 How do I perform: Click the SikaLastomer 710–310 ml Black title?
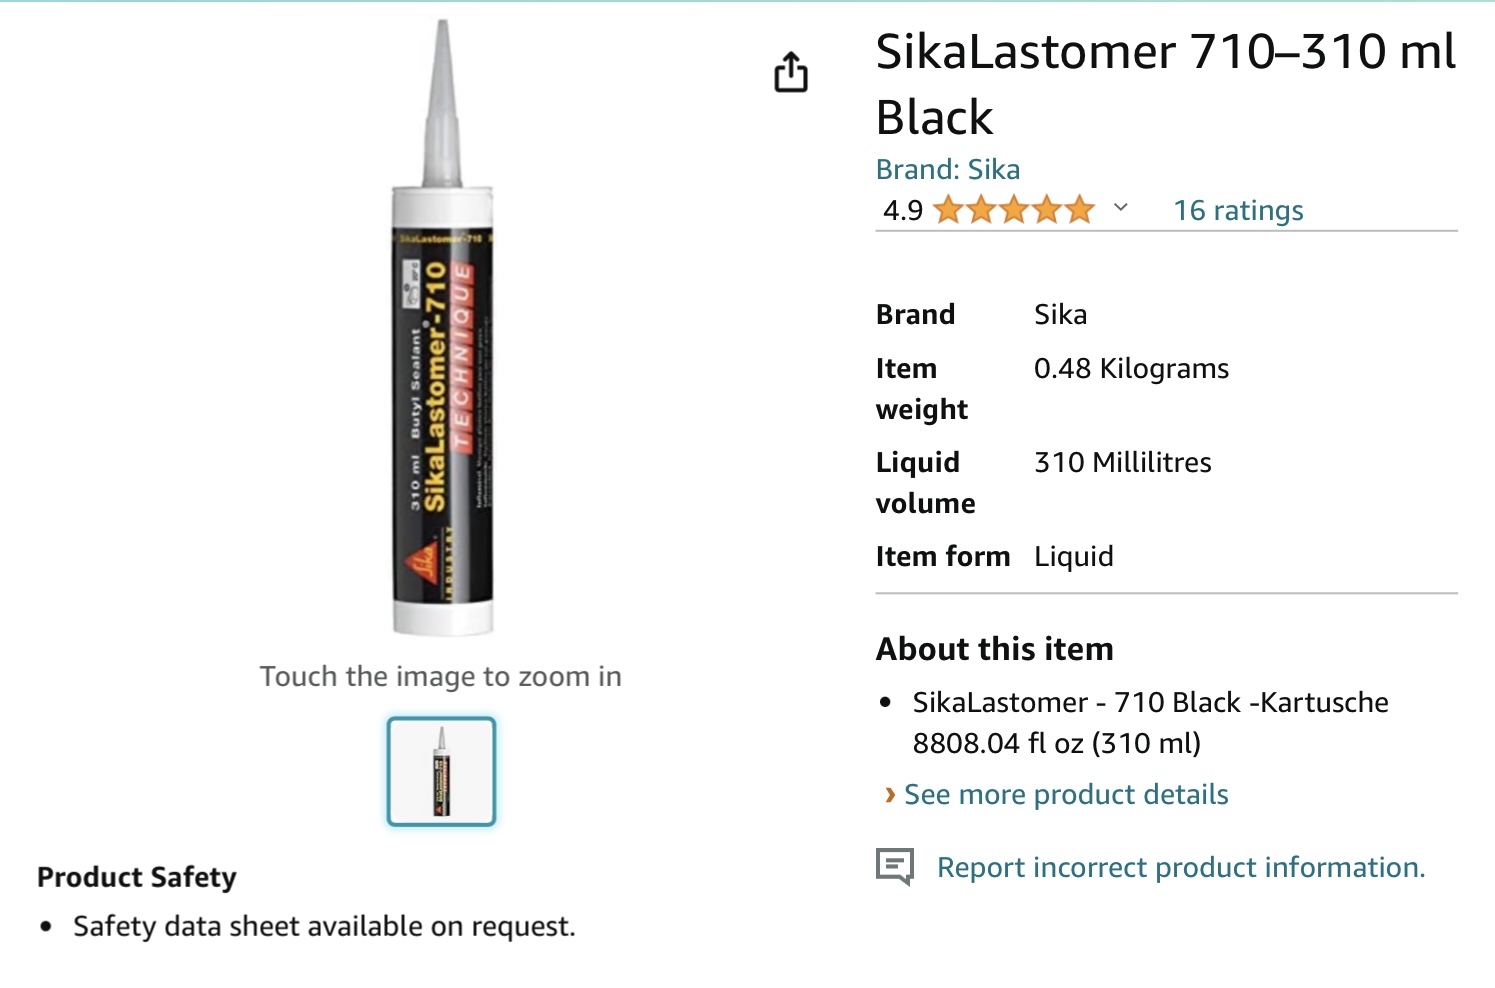coord(1165,84)
